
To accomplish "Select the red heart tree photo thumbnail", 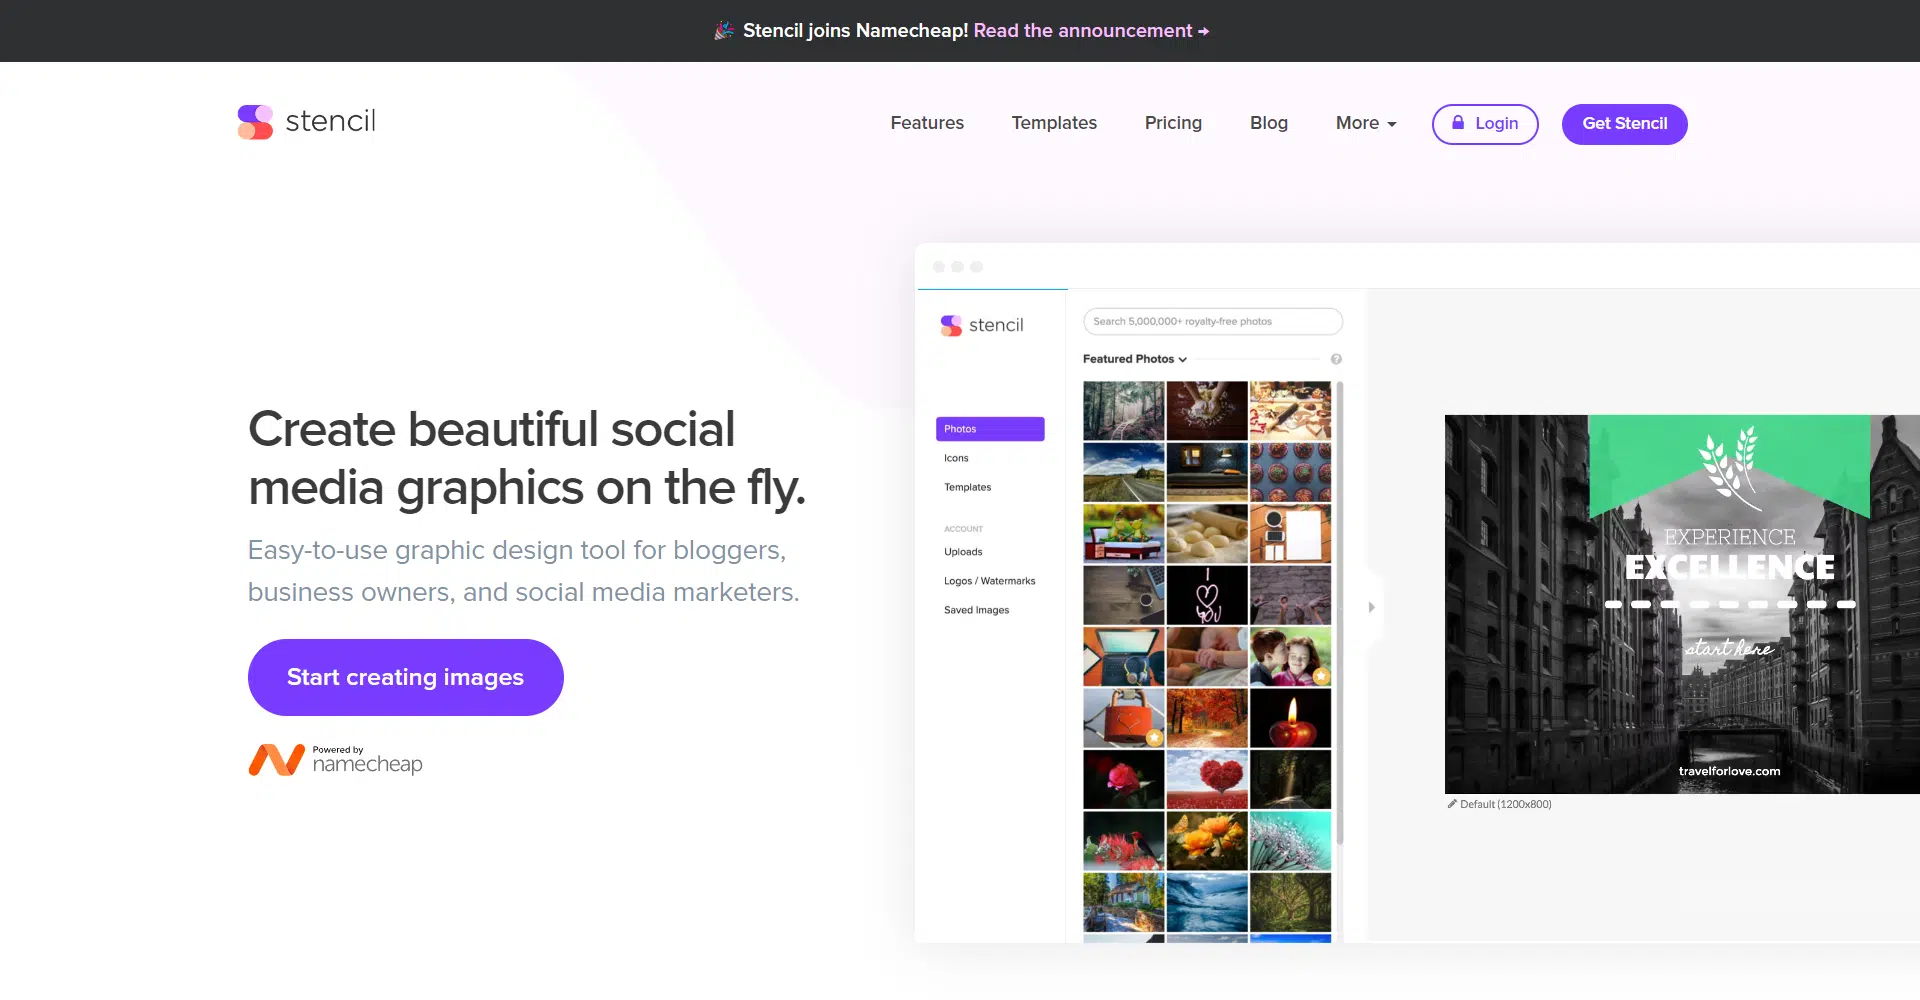I will pyautogui.click(x=1207, y=779).
